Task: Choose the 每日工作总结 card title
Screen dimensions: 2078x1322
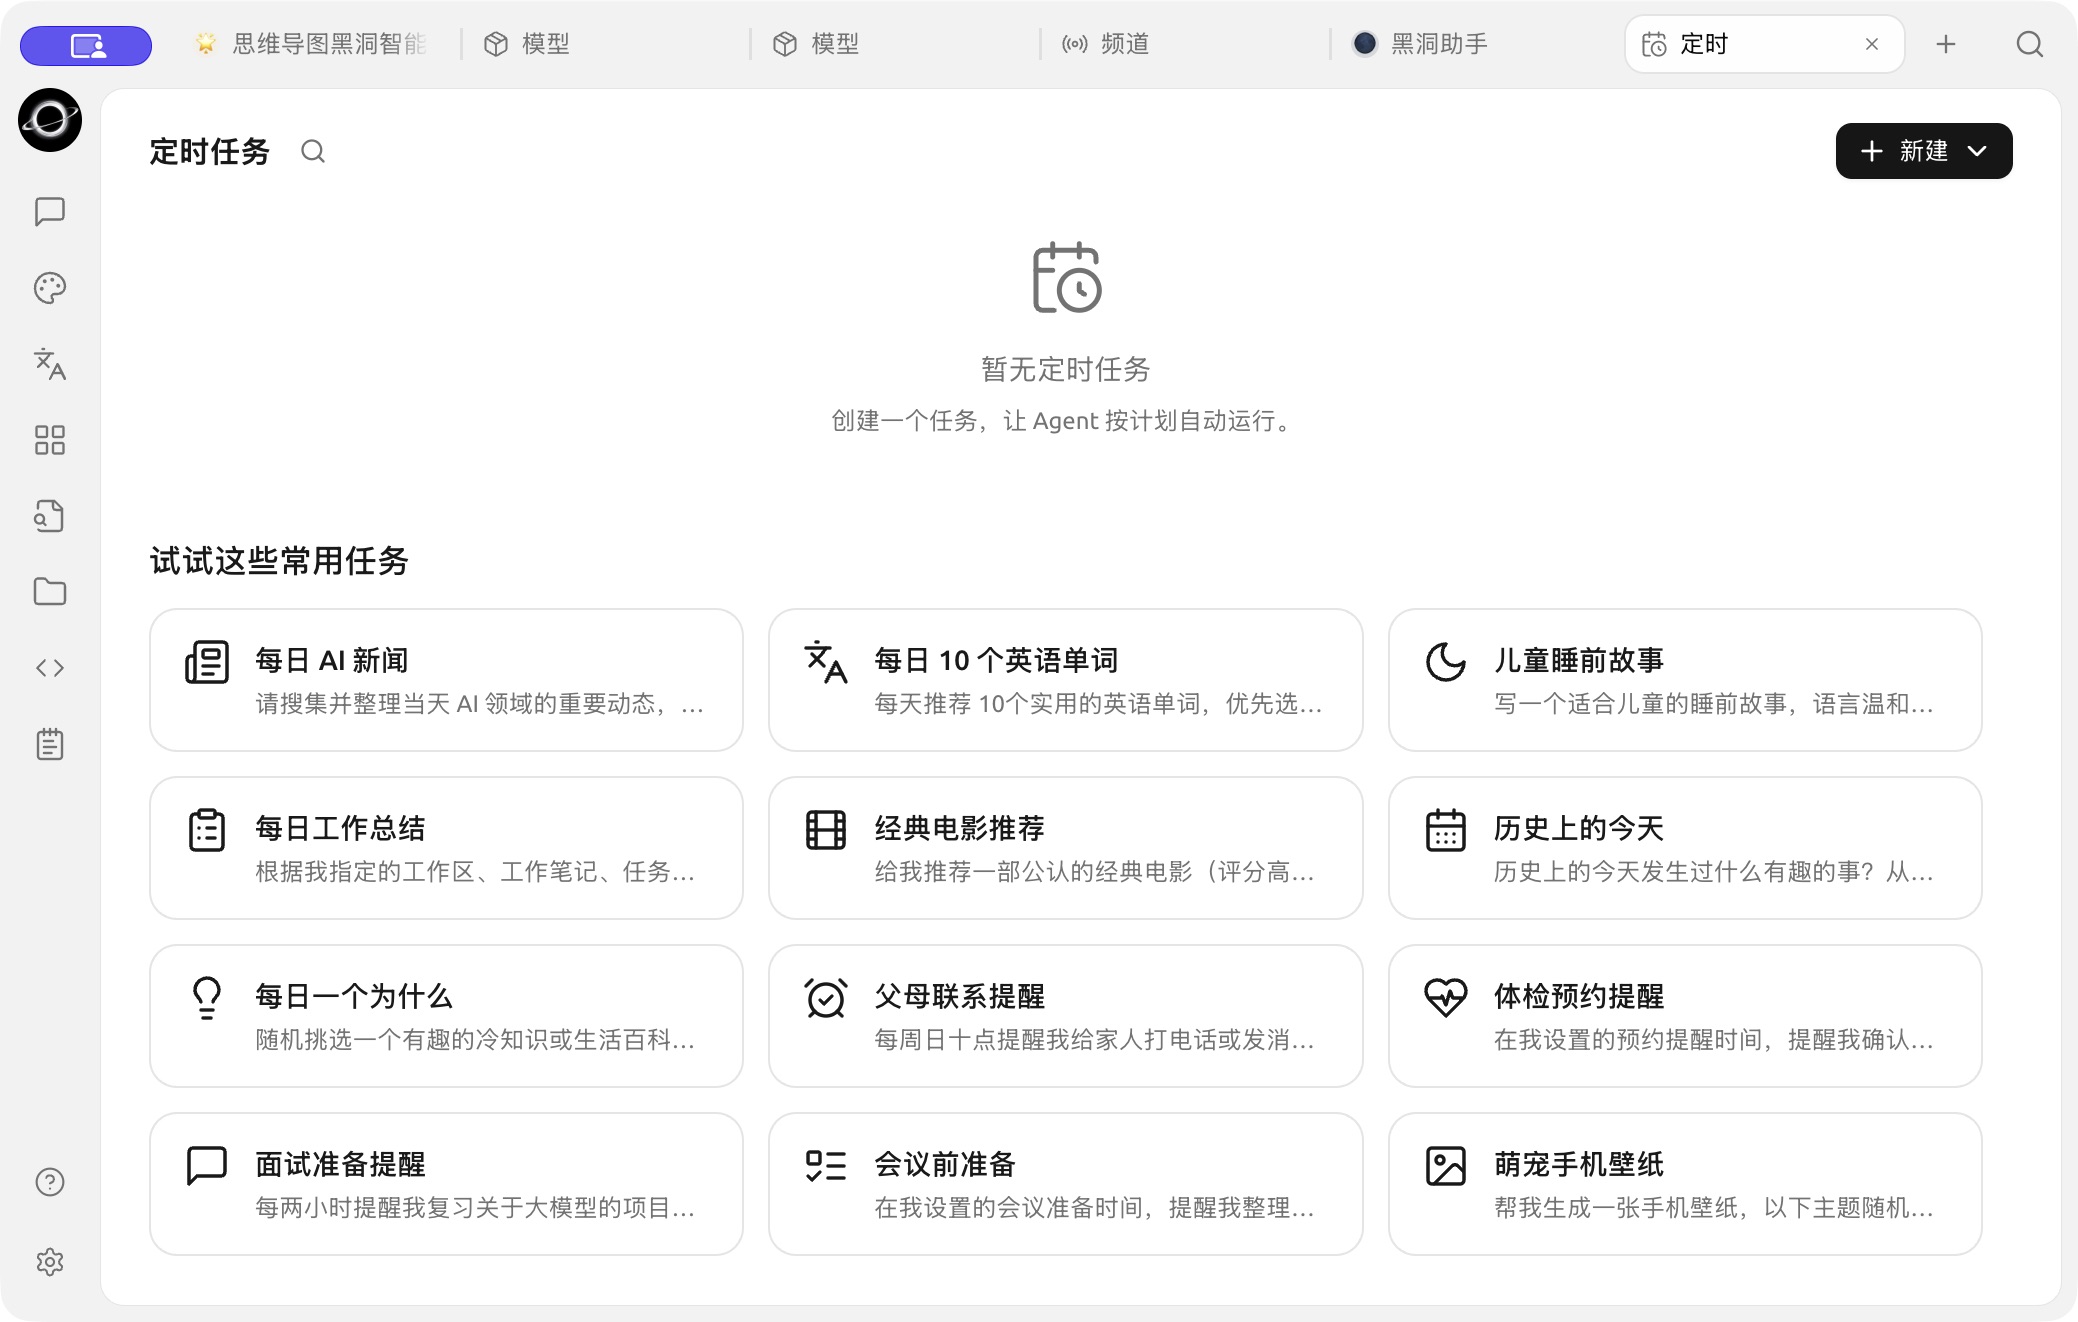Action: [340, 828]
